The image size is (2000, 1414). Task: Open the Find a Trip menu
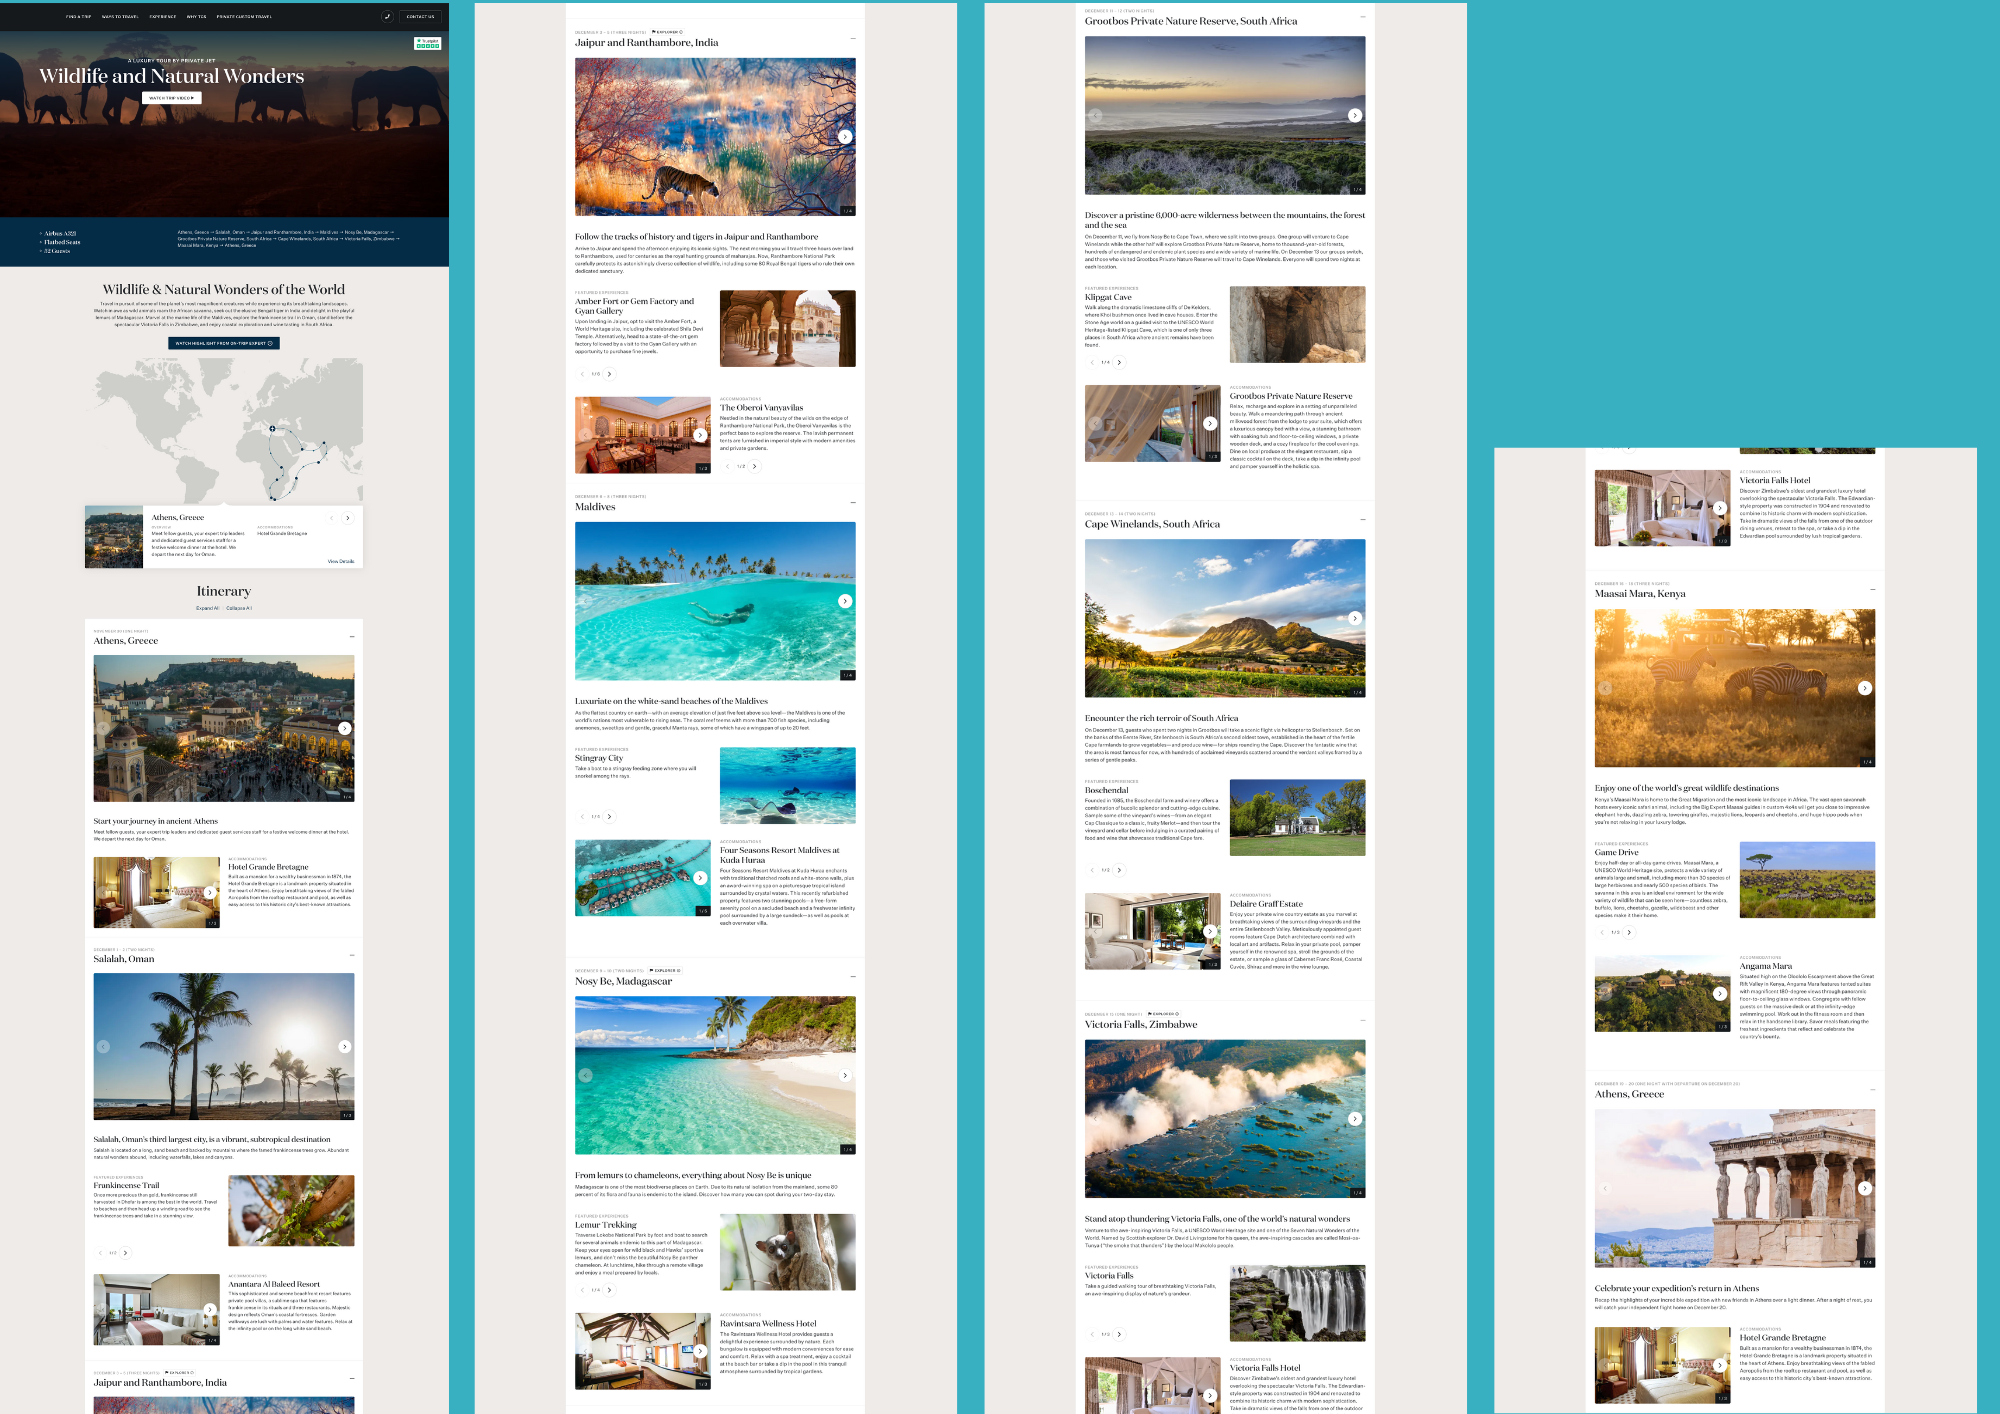click(78, 16)
